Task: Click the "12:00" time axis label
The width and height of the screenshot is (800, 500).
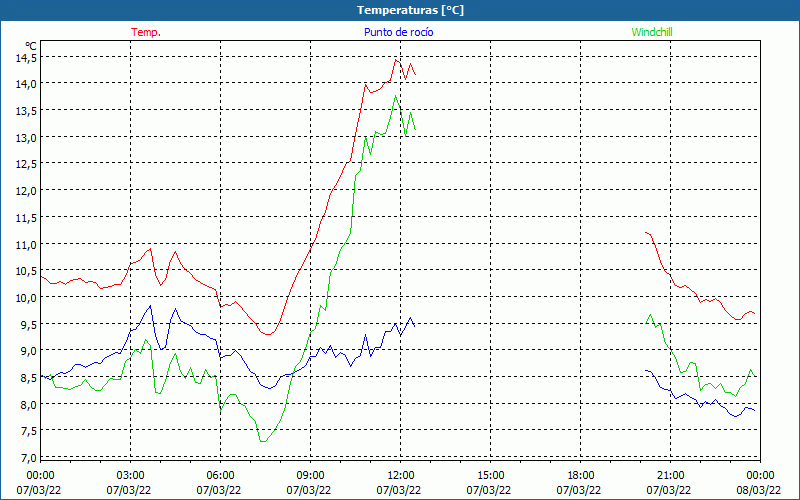Action: coord(401,476)
